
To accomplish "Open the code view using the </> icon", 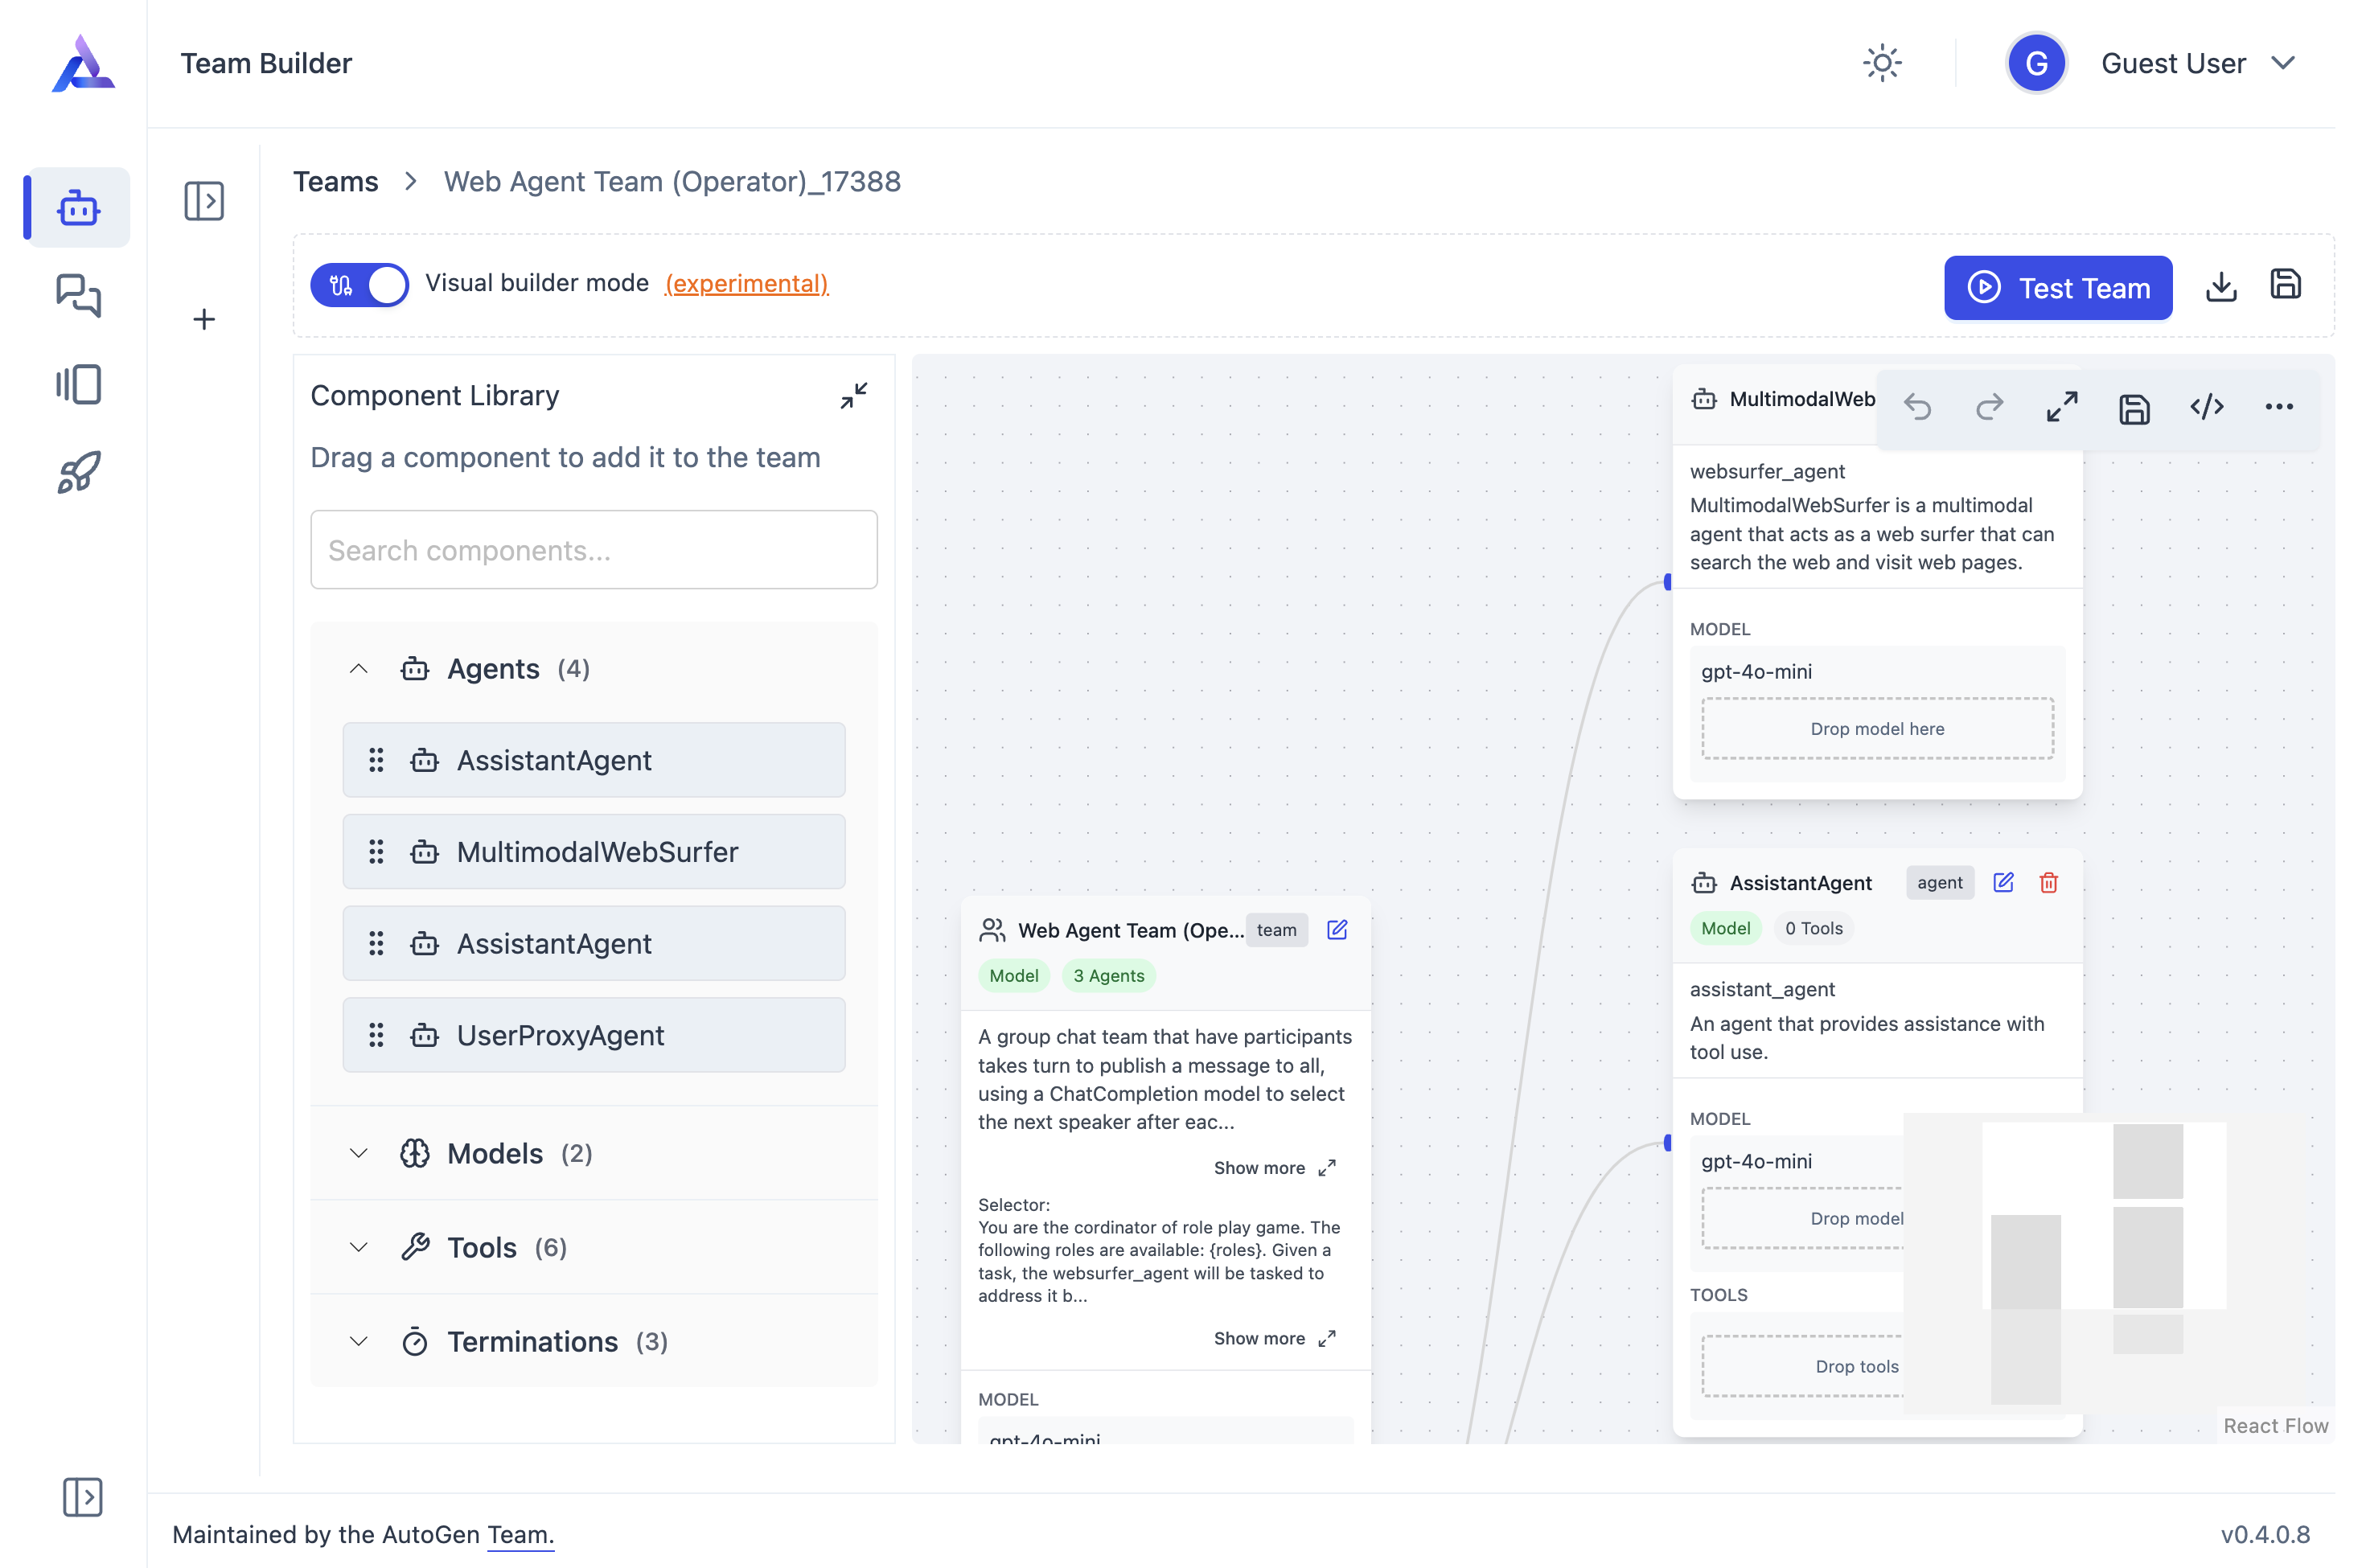I will [x=2207, y=407].
